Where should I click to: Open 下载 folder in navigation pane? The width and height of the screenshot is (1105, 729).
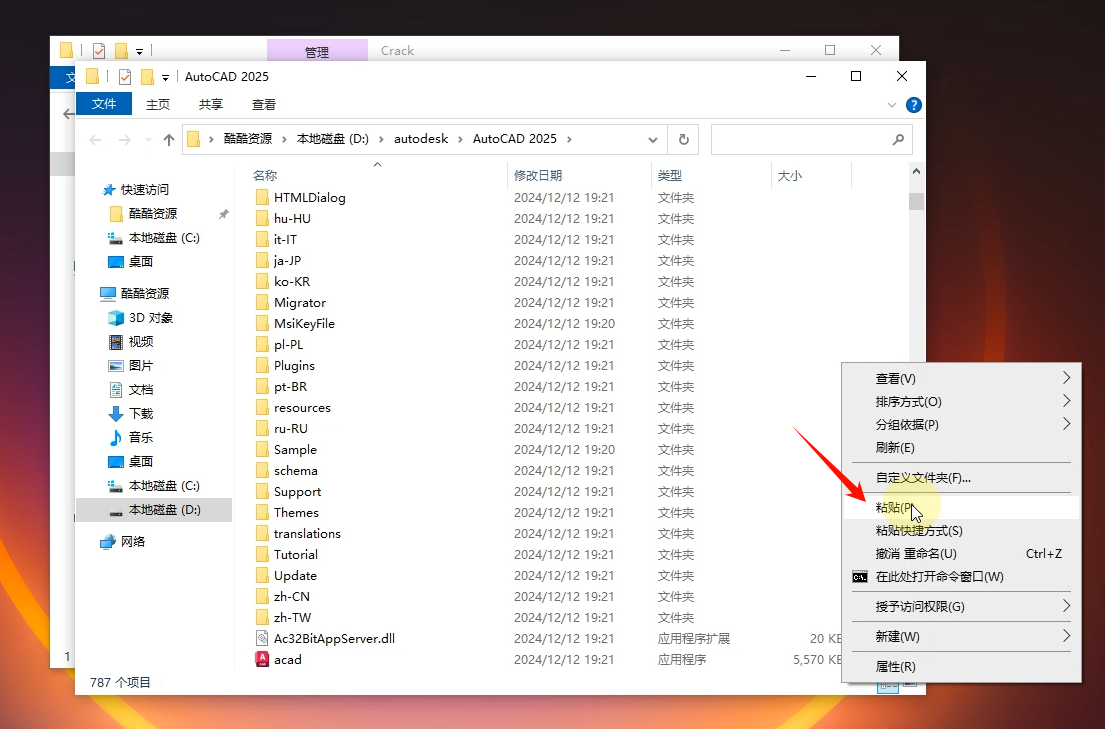(140, 413)
